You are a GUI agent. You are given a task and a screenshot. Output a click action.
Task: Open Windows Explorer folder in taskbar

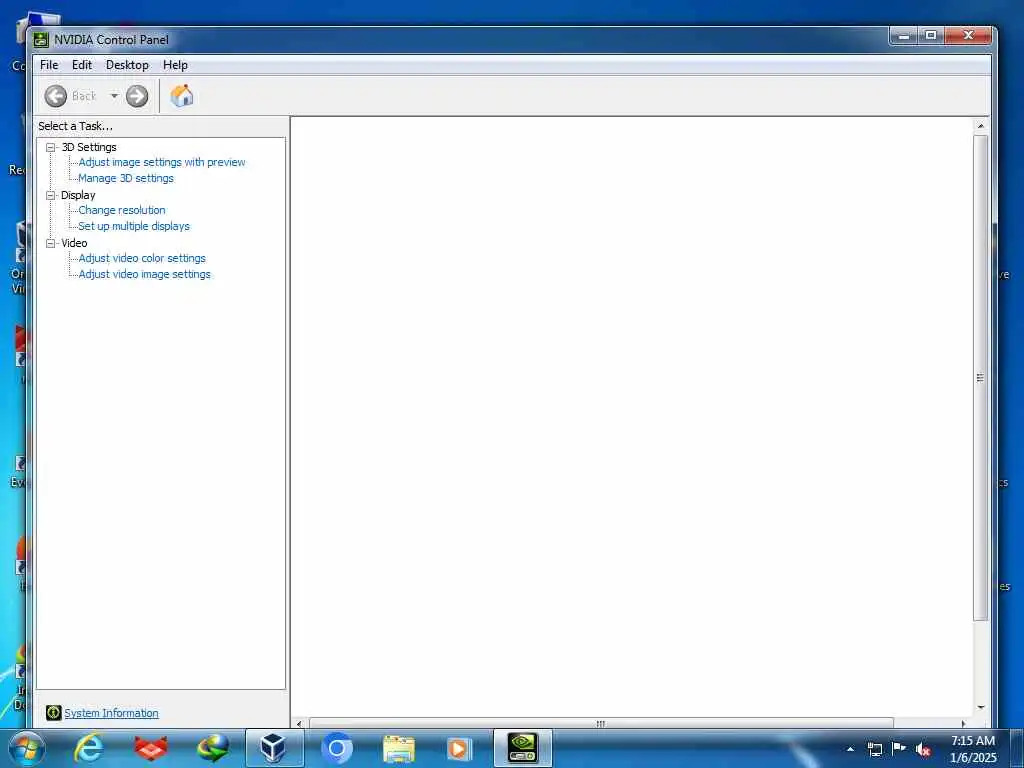pos(398,748)
